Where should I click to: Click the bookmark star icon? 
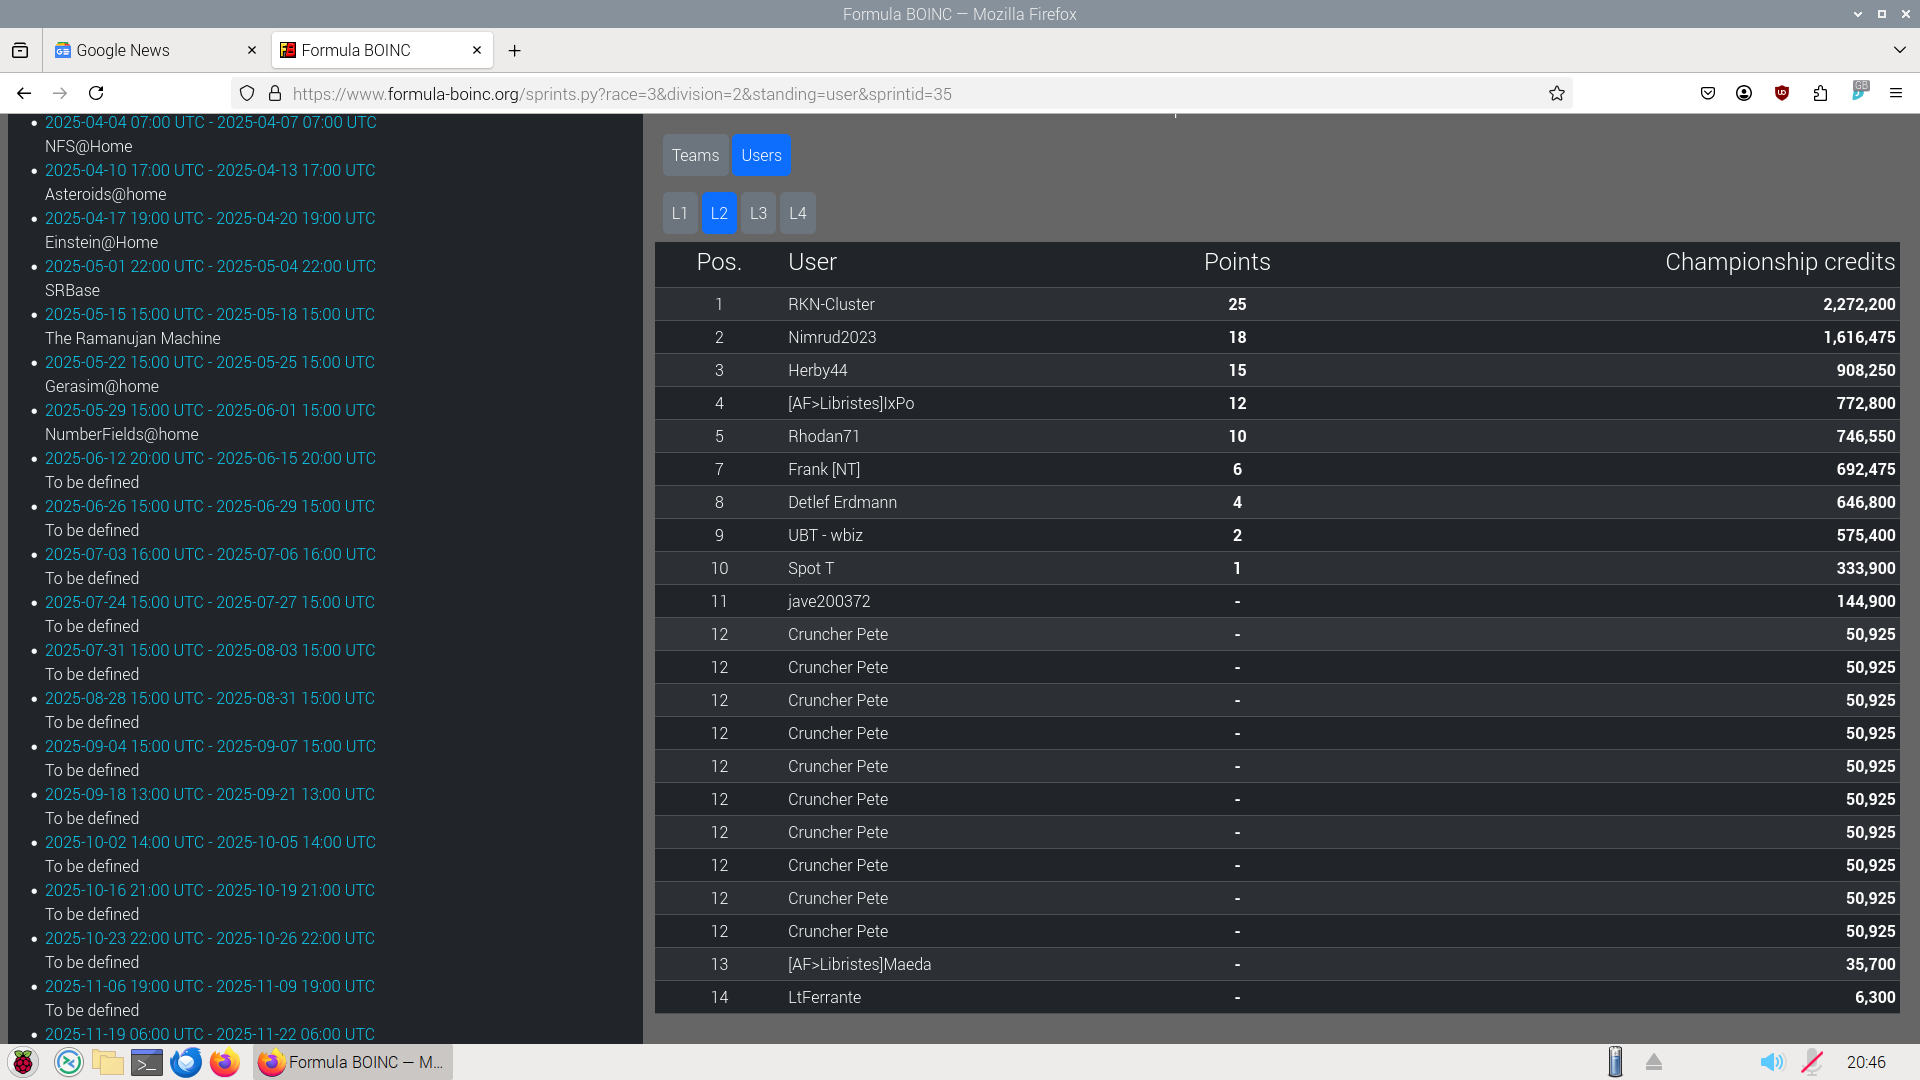[x=1556, y=93]
